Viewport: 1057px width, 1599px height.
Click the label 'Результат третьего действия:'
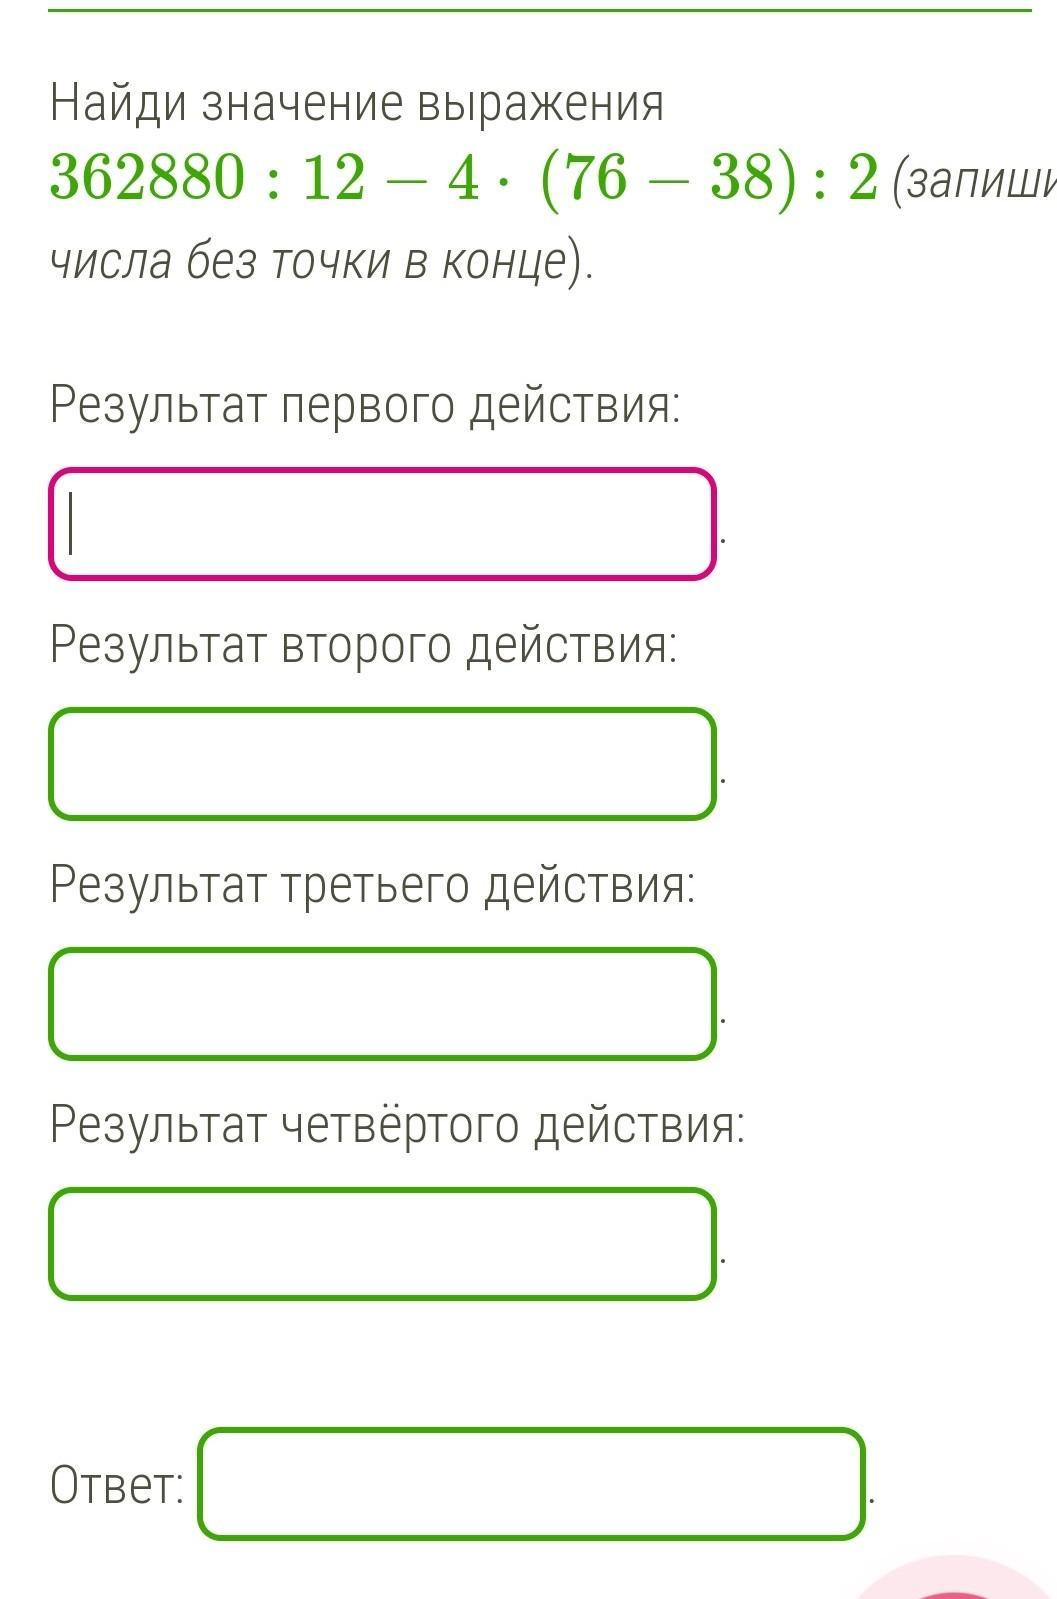[373, 885]
